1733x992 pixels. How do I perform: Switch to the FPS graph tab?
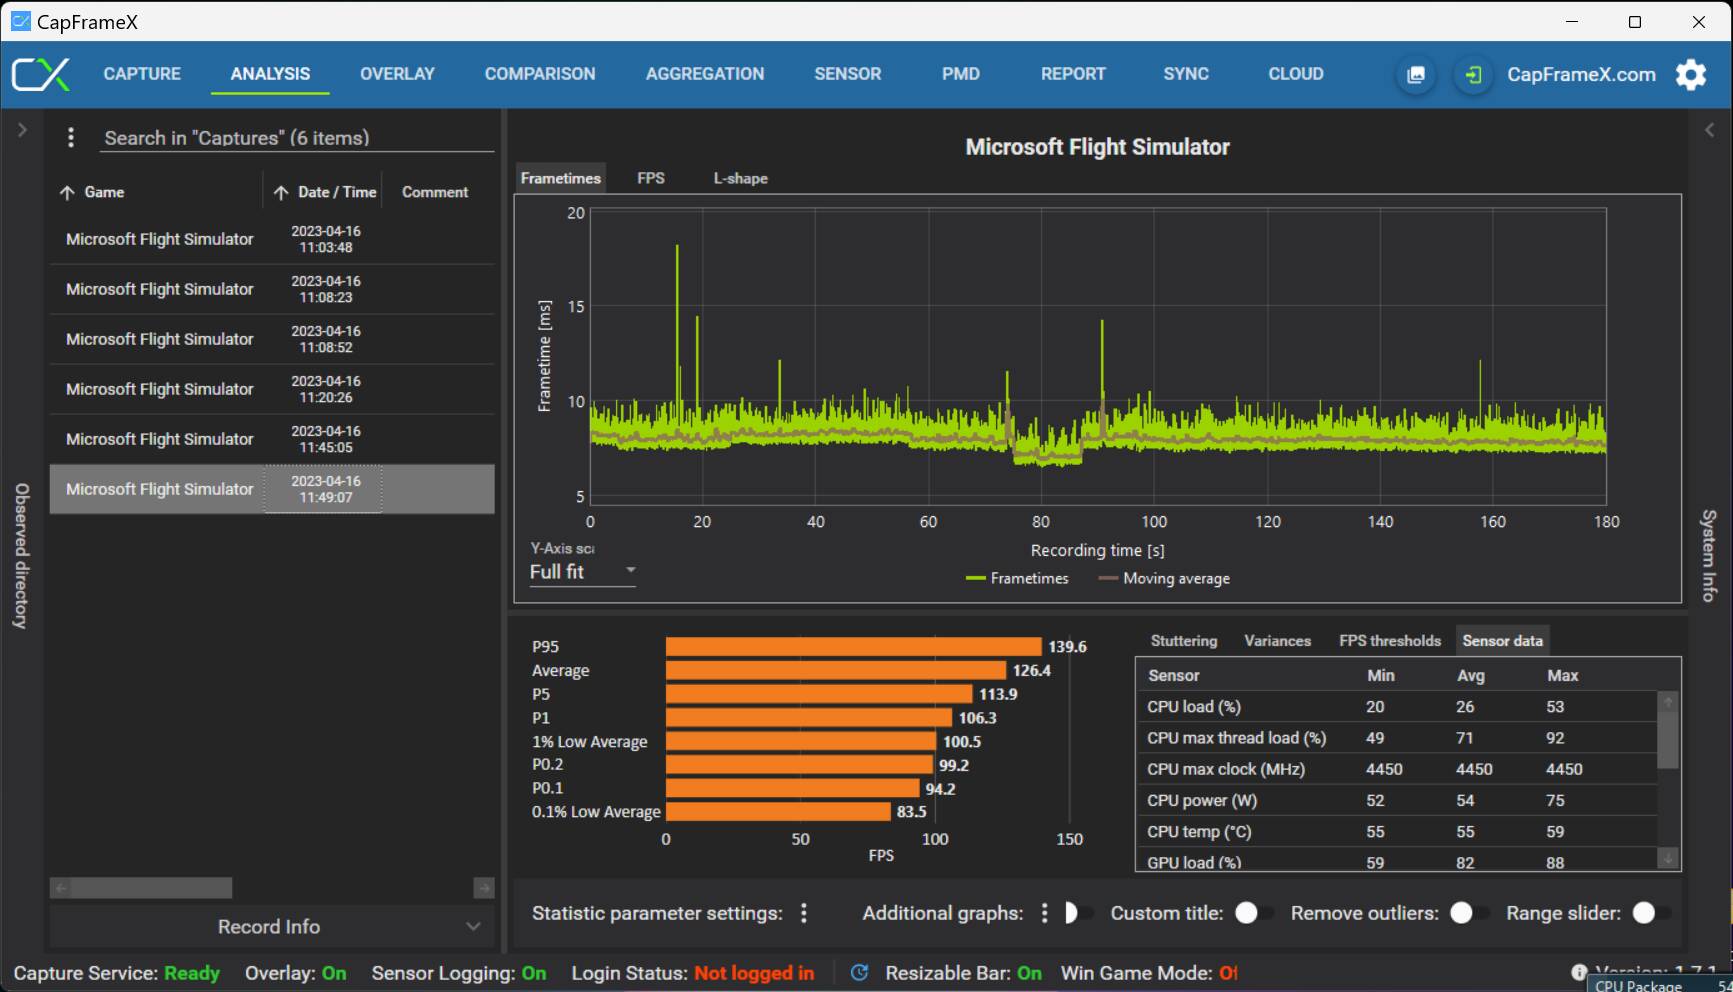pyautogui.click(x=651, y=178)
